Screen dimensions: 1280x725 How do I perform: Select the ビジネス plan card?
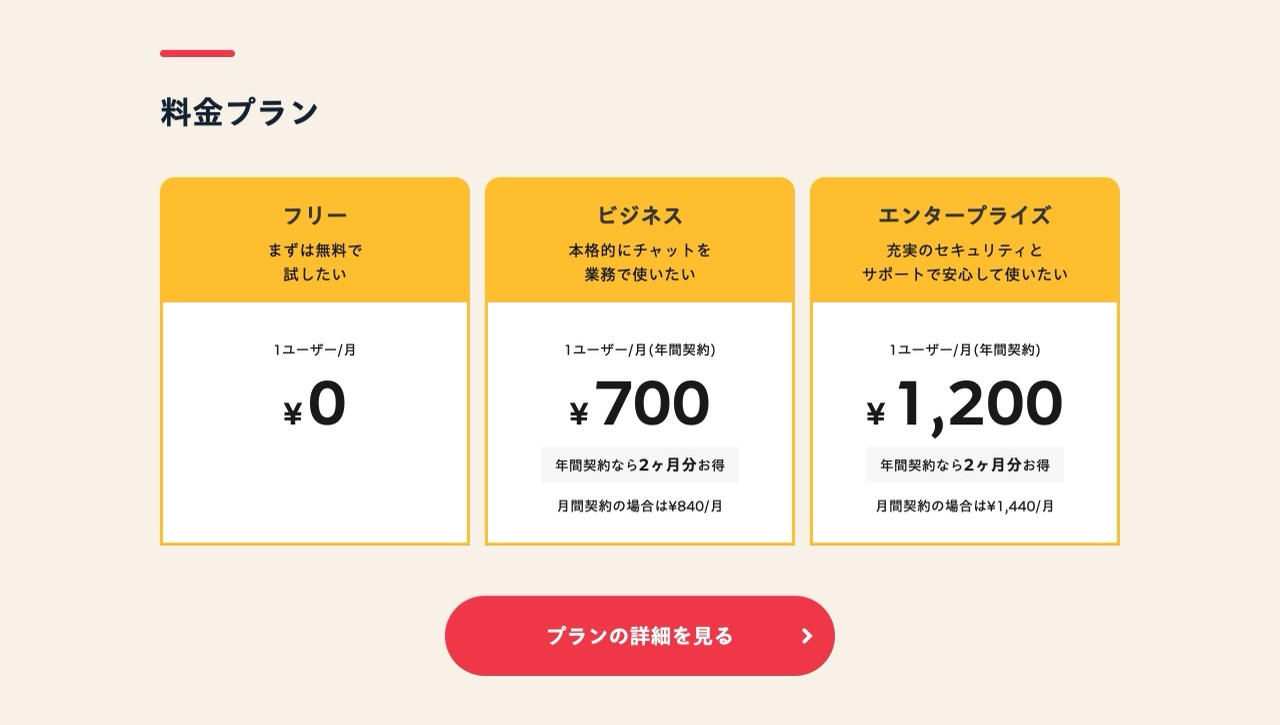639,360
